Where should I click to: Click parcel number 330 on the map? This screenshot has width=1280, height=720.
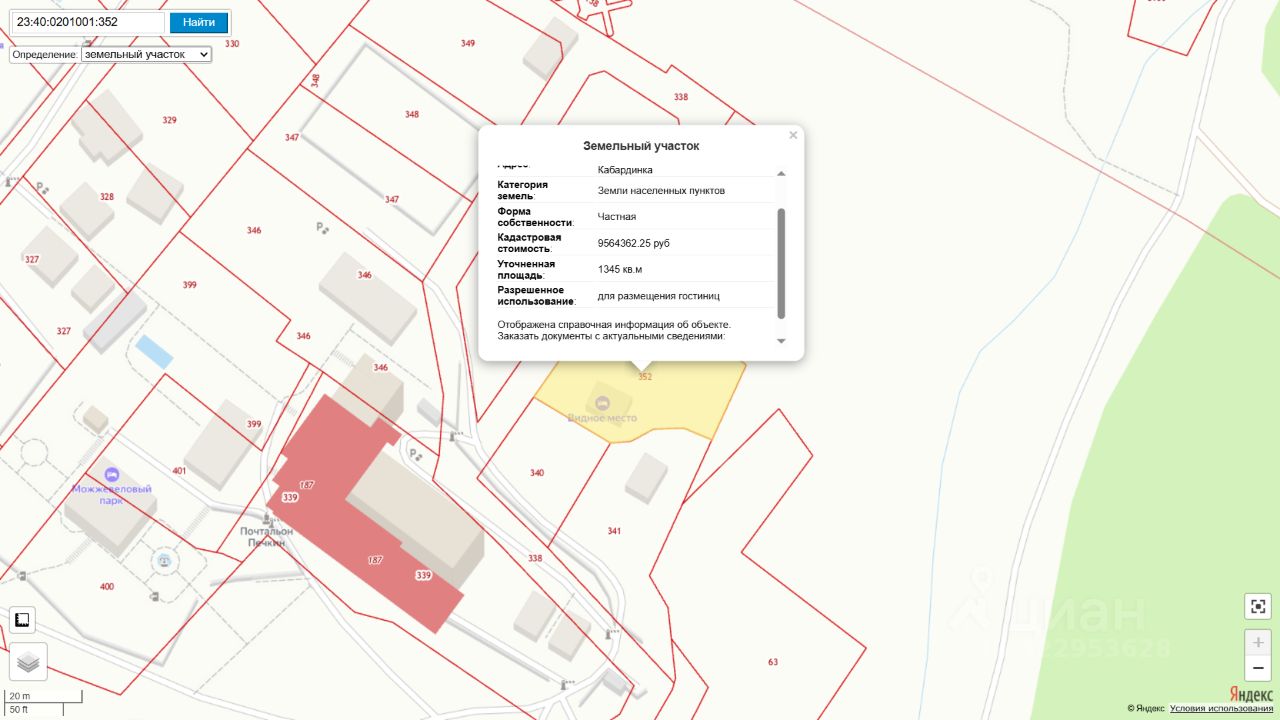click(232, 44)
